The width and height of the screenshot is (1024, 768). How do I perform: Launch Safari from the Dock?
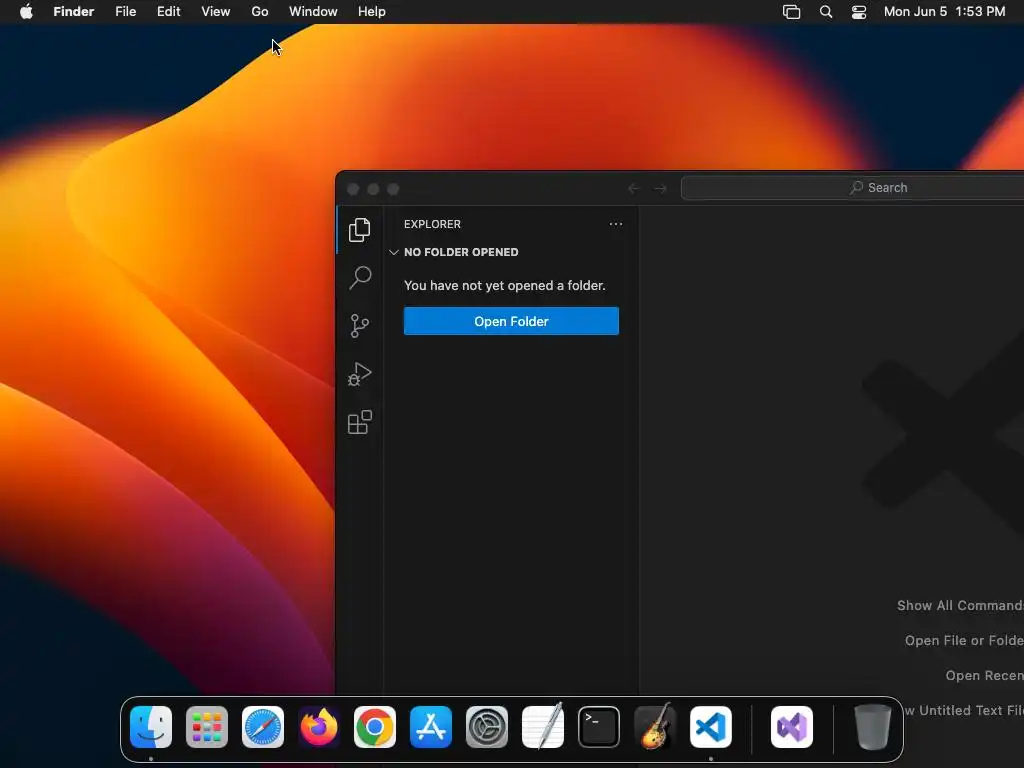[x=263, y=727]
